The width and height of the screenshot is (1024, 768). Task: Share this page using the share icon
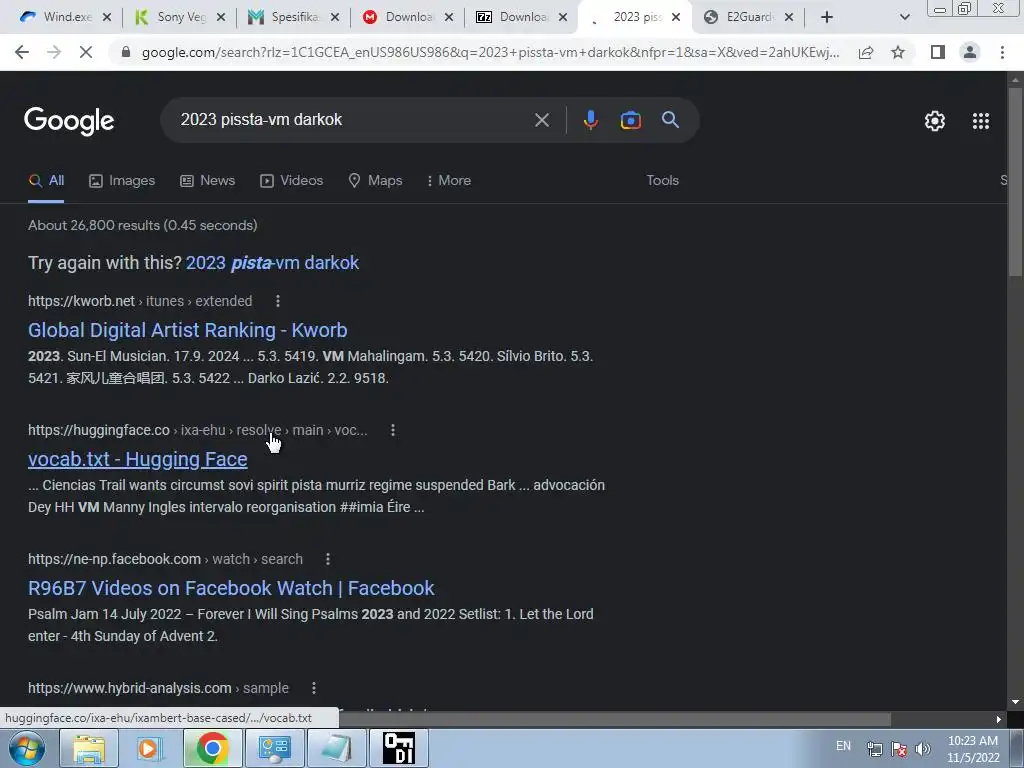(866, 52)
